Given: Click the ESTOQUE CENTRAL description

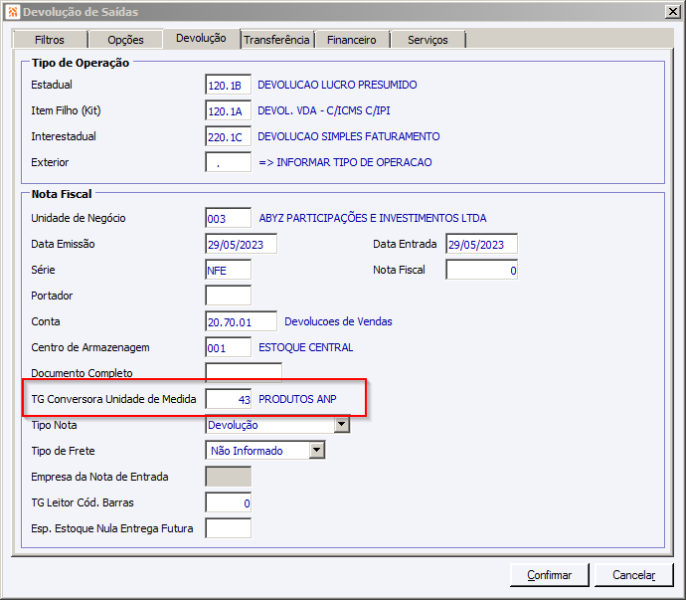Looking at the screenshot, I should click(305, 347).
